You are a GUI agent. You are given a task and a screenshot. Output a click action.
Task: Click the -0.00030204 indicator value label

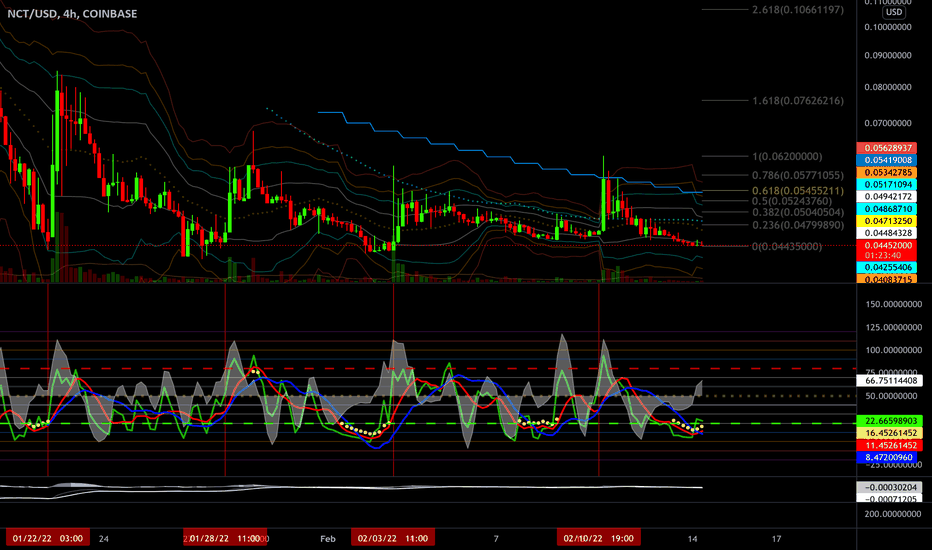coord(890,488)
